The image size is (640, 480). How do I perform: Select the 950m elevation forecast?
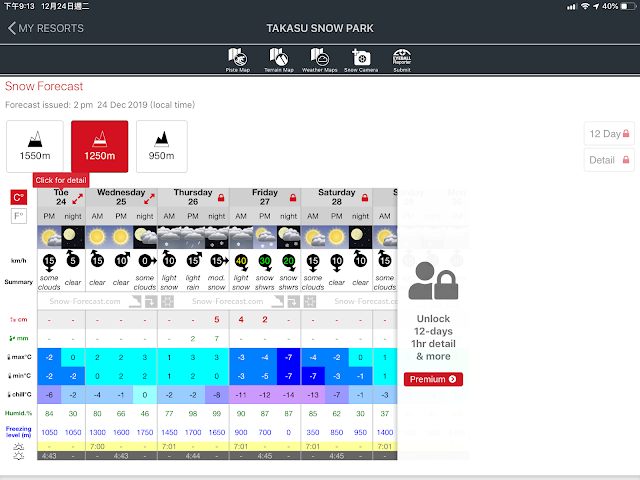[x=162, y=146]
